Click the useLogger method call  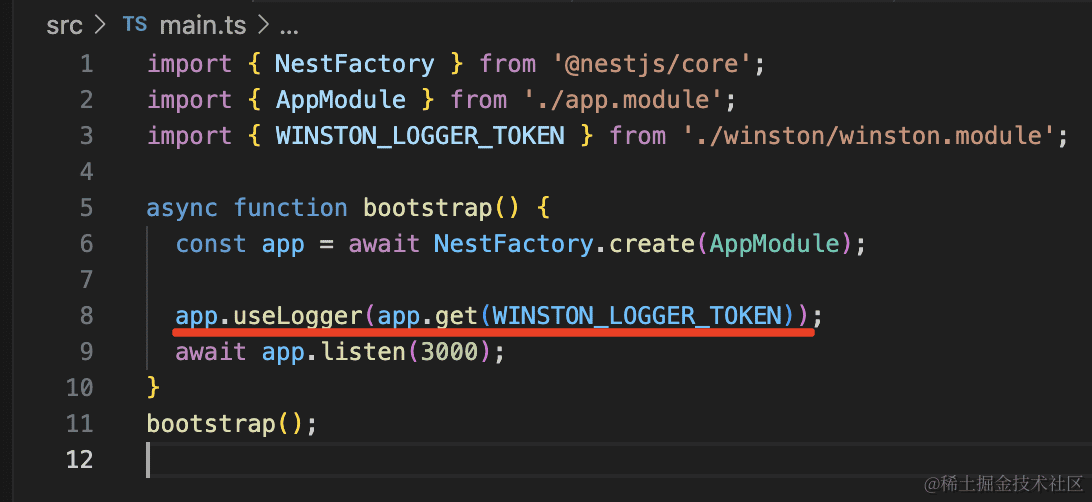click(x=296, y=316)
